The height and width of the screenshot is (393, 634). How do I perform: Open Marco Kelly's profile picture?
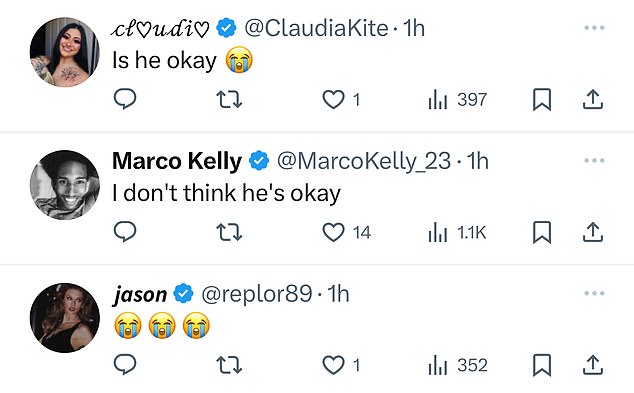pyautogui.click(x=65, y=185)
